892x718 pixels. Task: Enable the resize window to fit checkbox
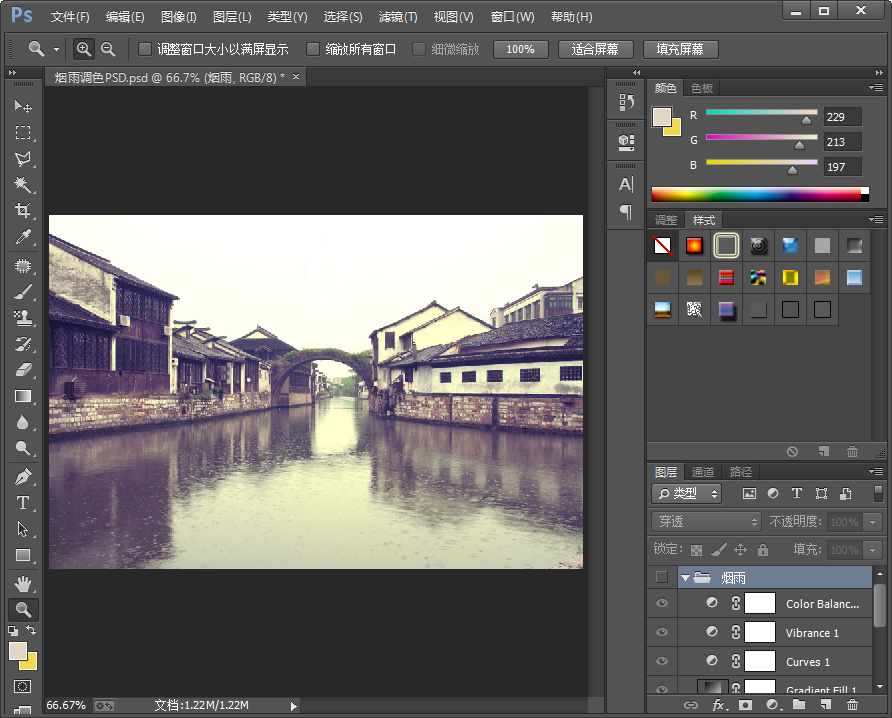click(x=145, y=49)
